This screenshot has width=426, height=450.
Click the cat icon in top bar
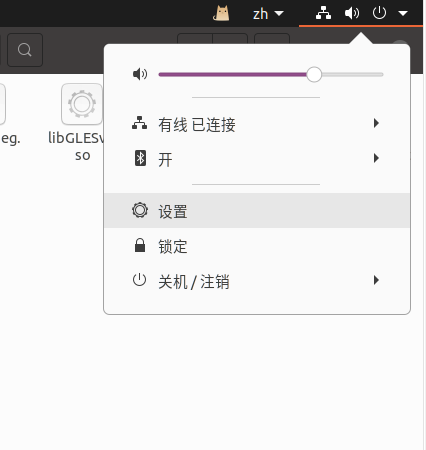point(221,13)
